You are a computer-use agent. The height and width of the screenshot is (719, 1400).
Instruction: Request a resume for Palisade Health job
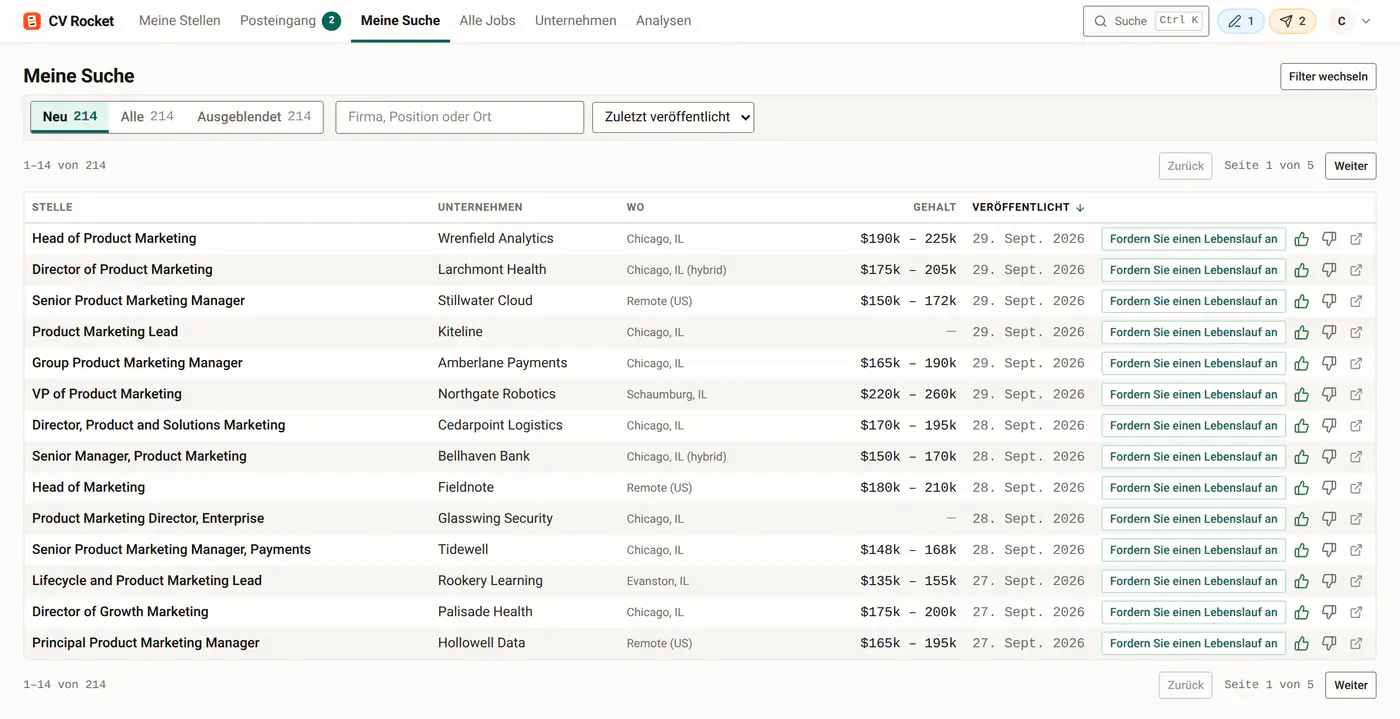1194,612
